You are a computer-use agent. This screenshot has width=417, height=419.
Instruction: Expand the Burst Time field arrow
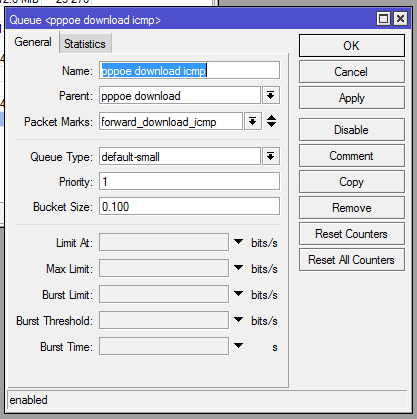(238, 346)
